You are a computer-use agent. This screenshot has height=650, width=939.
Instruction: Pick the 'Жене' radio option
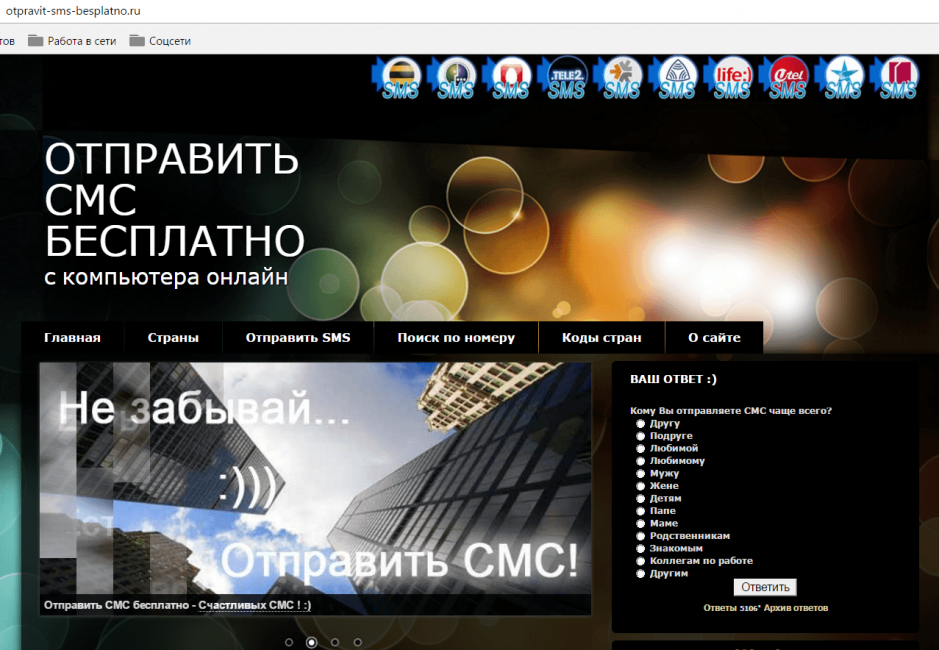pyautogui.click(x=640, y=486)
